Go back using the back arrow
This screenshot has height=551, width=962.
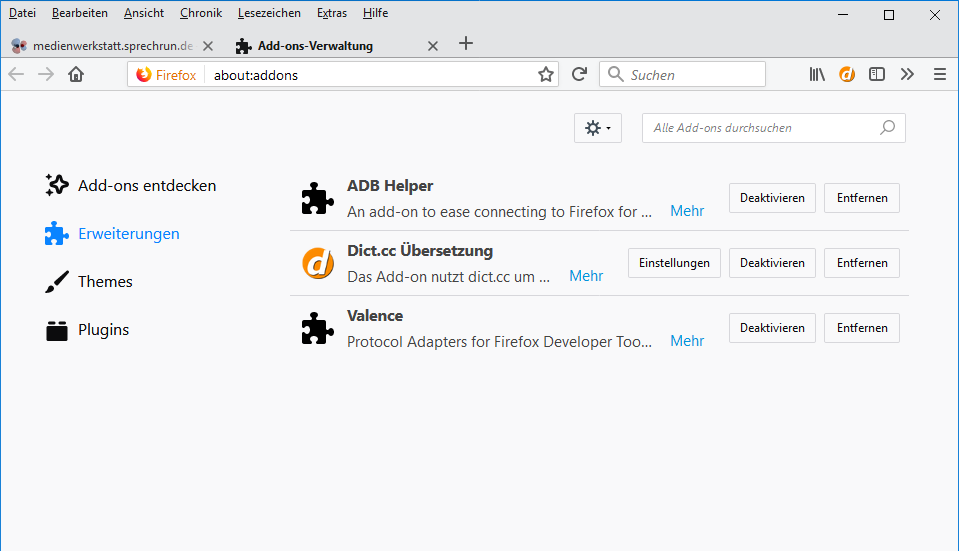(x=17, y=74)
